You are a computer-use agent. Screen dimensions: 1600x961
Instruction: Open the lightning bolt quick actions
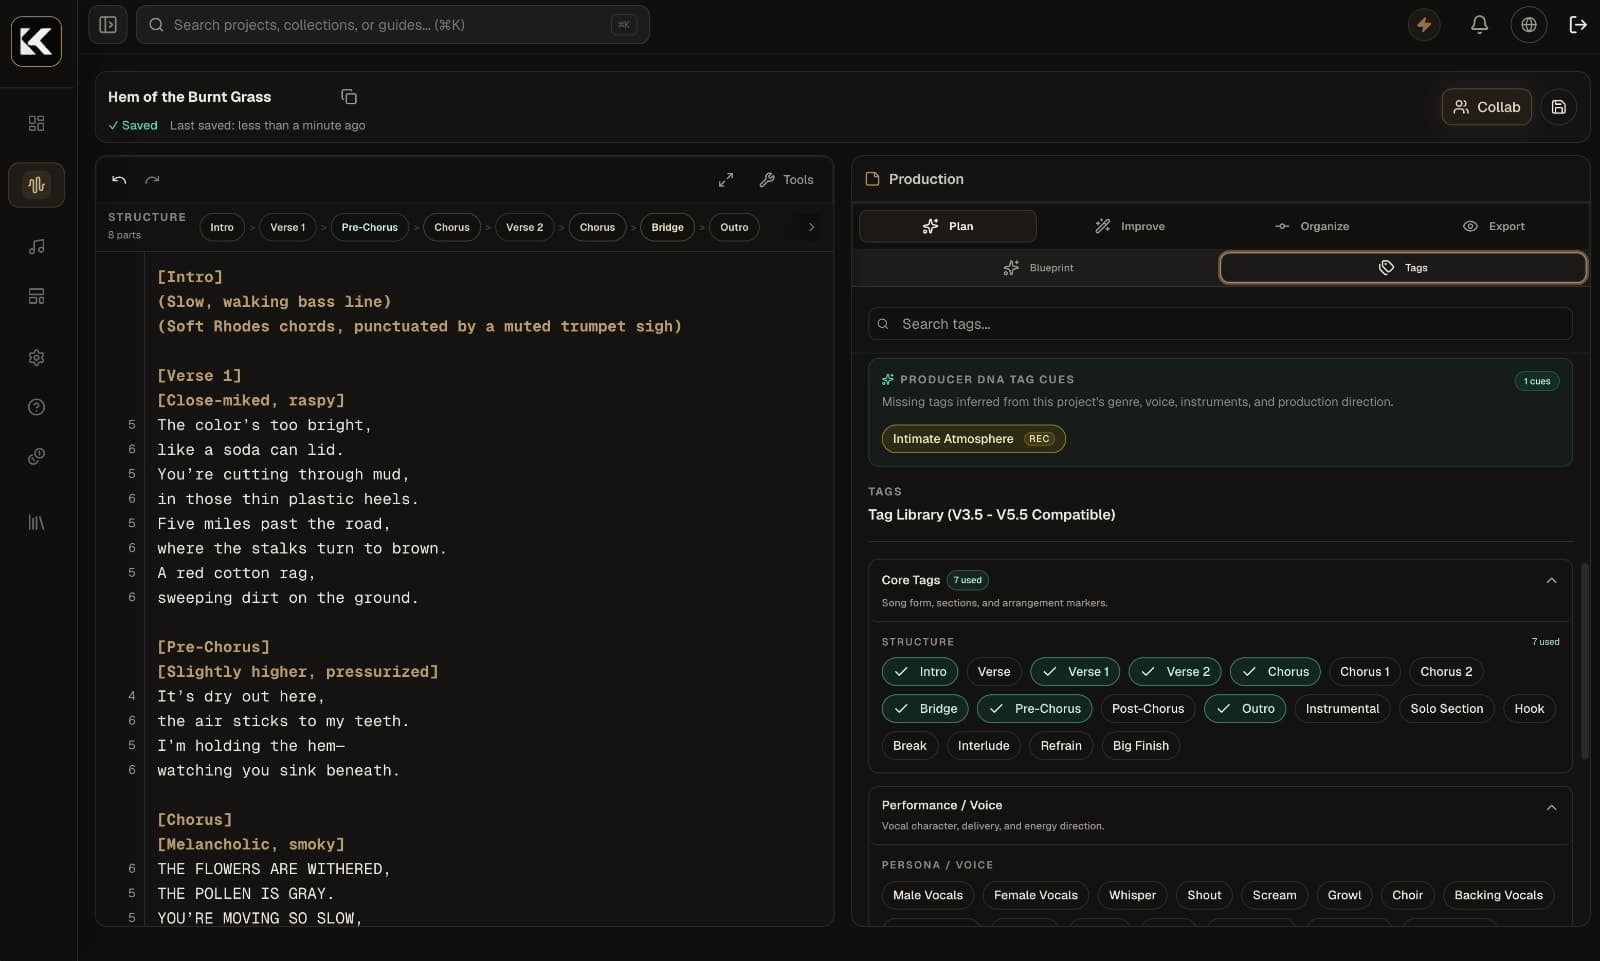click(1424, 25)
